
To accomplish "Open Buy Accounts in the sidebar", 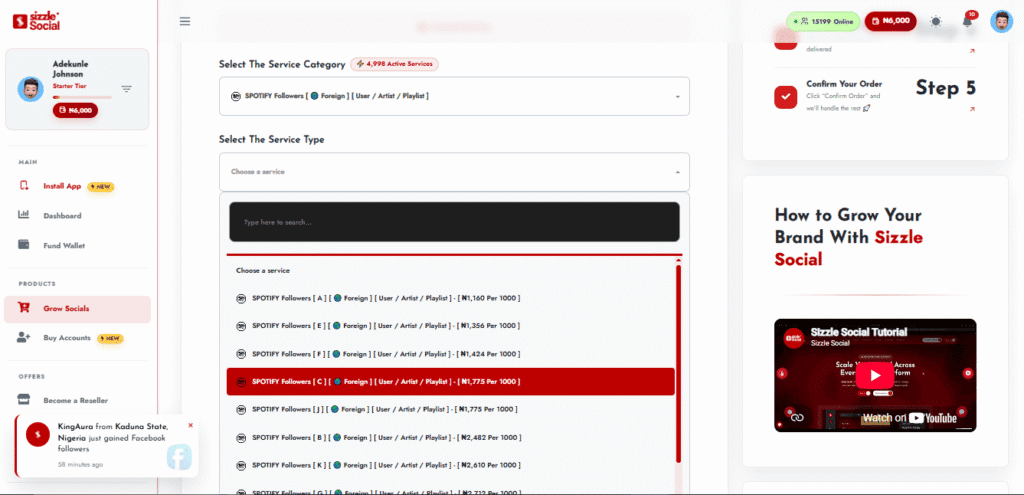I will pyautogui.click(x=67, y=338).
